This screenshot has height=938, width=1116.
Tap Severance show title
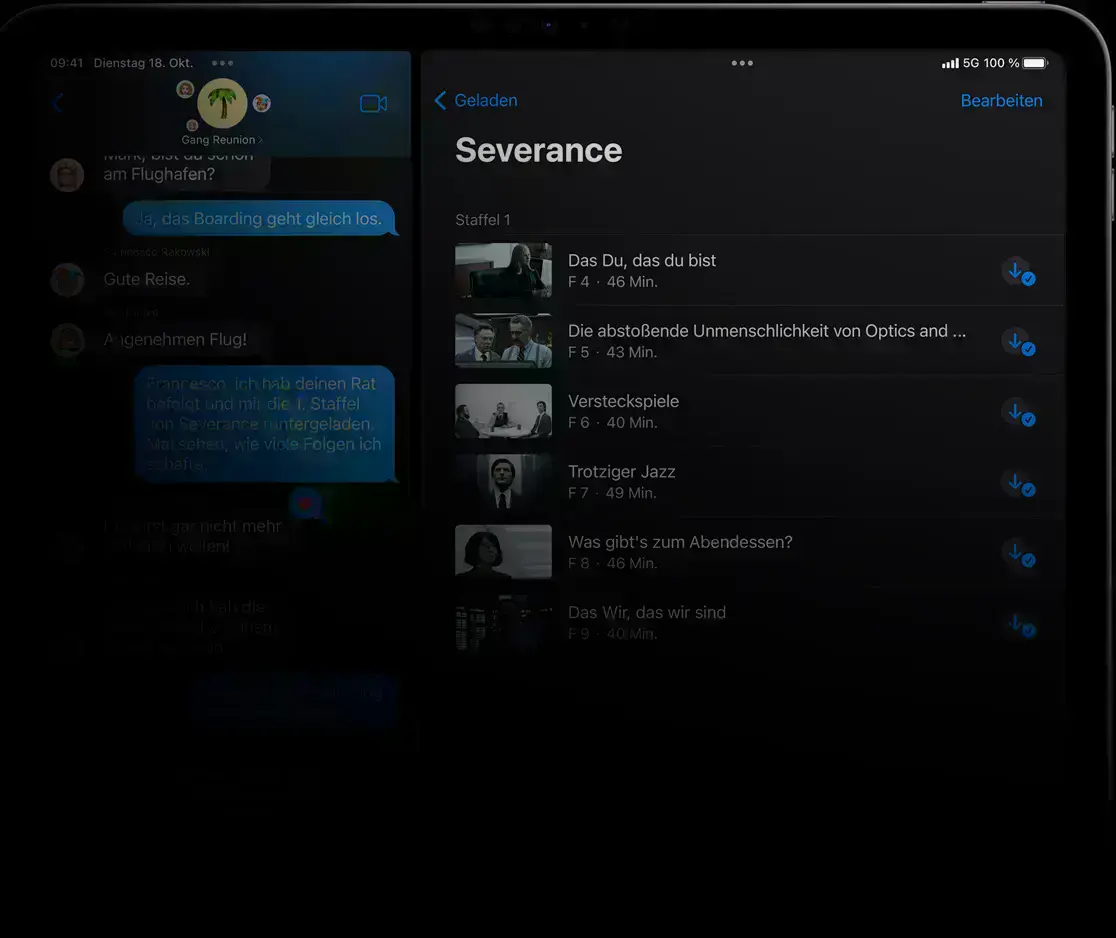point(539,150)
